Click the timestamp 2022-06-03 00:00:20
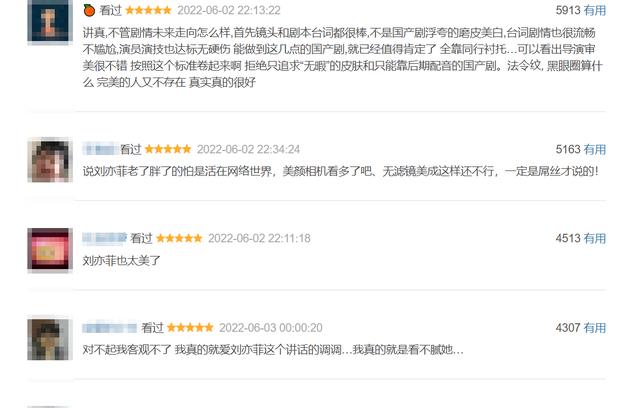Viewport: 640px width, 408px height. pos(271,328)
